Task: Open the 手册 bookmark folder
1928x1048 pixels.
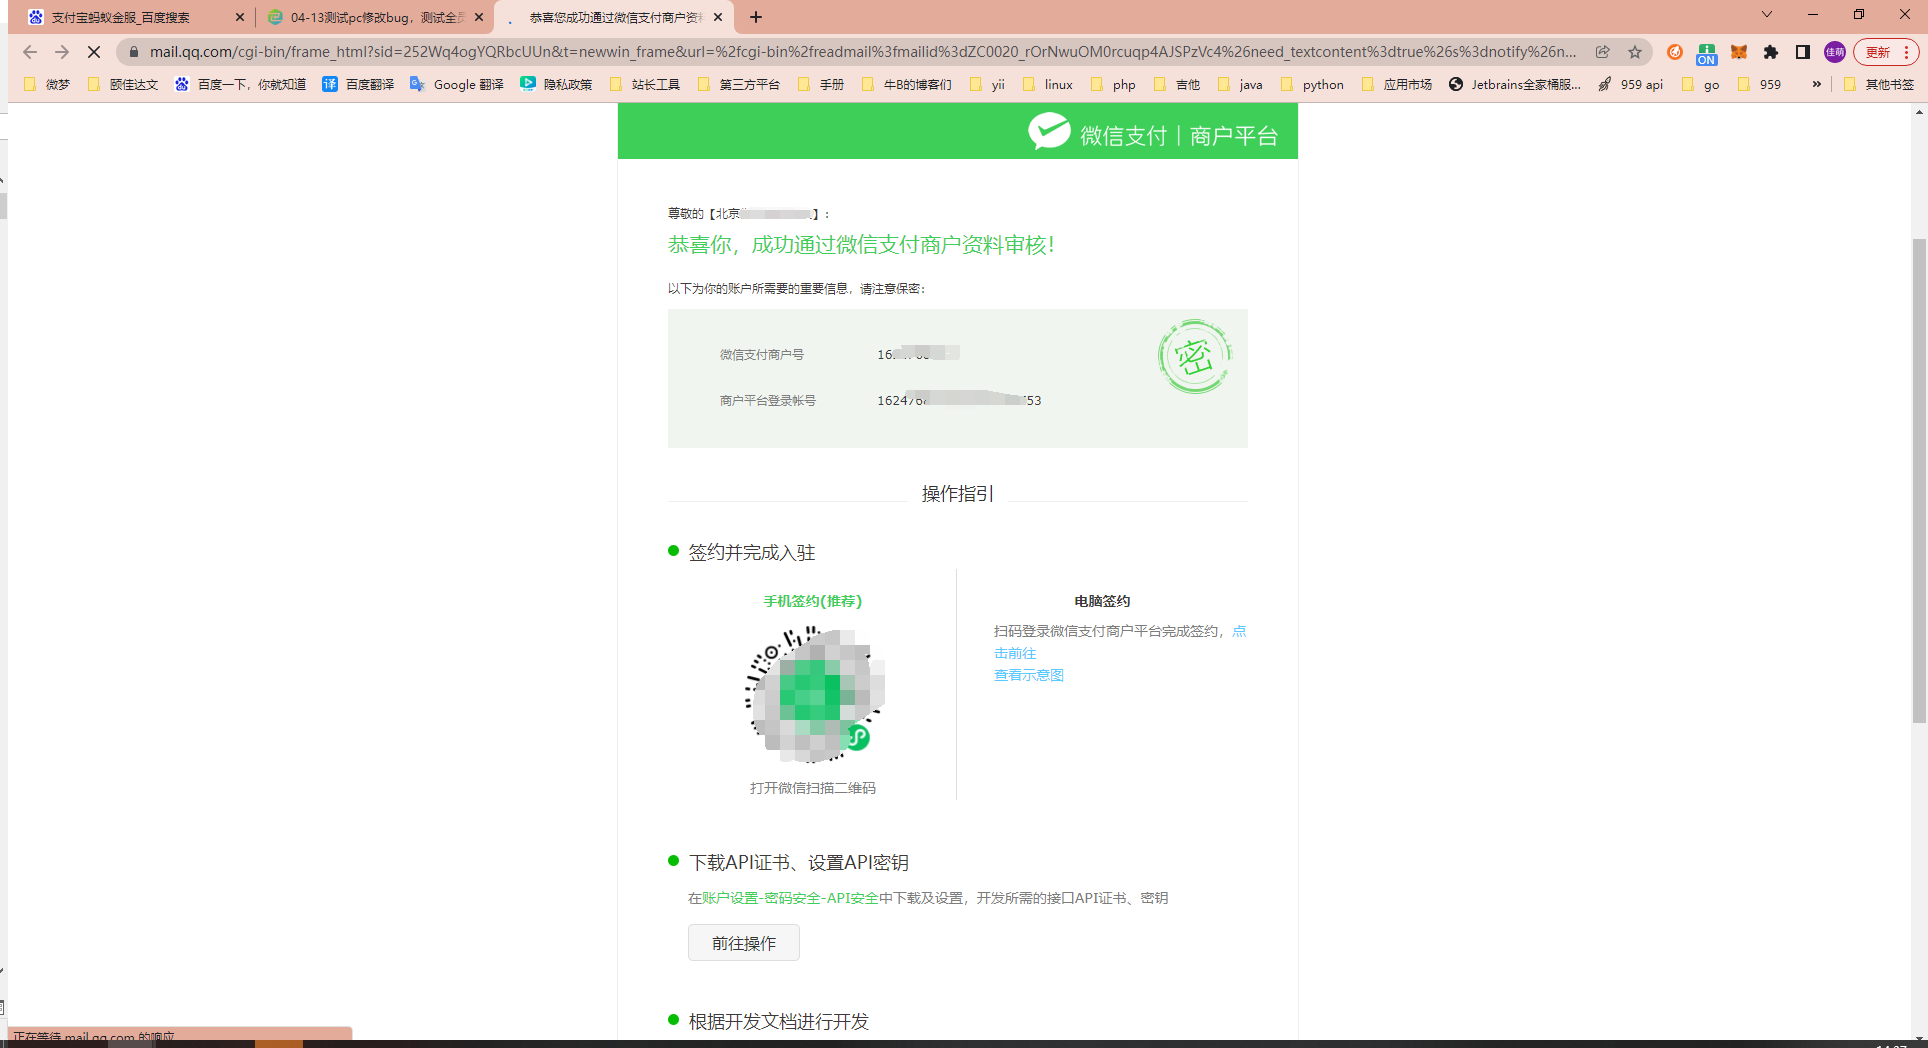Action: (x=821, y=84)
